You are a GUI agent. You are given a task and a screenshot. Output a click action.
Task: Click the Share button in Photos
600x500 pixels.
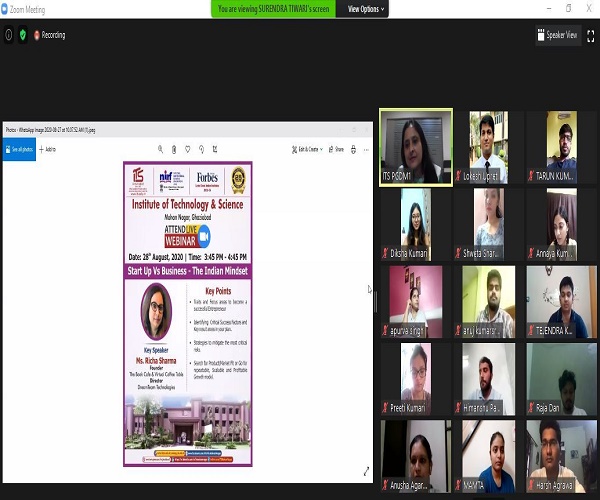click(x=336, y=149)
